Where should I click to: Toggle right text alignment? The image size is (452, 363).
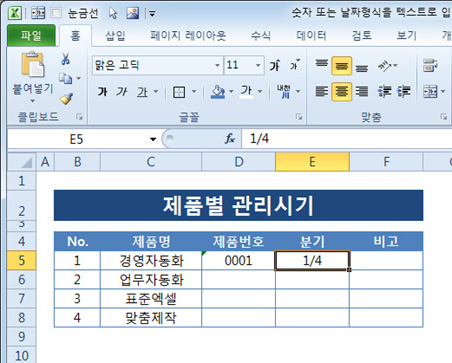pyautogui.click(x=362, y=91)
